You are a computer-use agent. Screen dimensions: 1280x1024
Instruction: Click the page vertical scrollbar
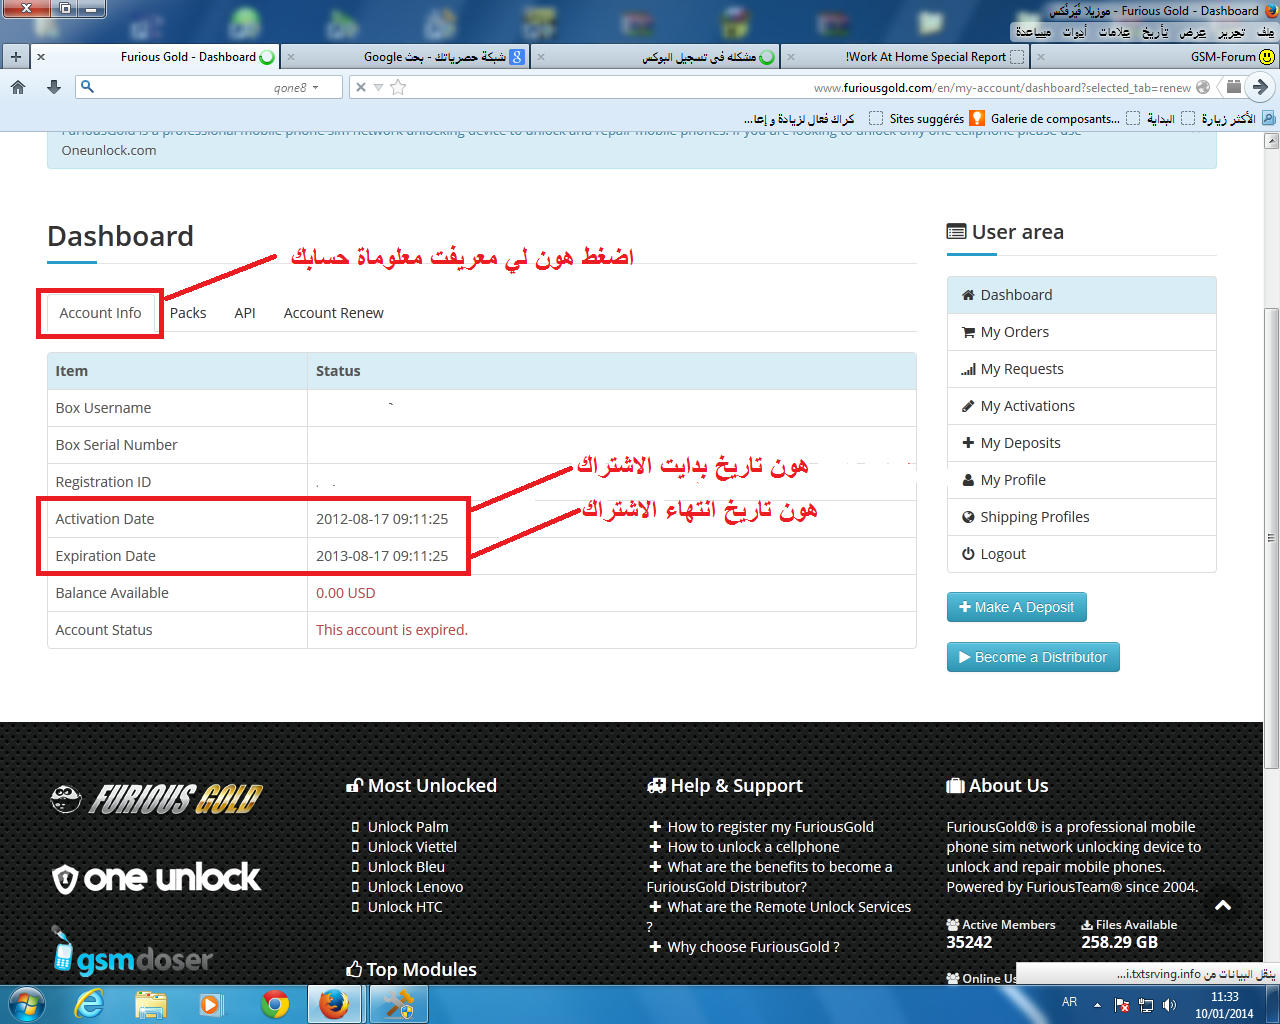coord(1272,540)
